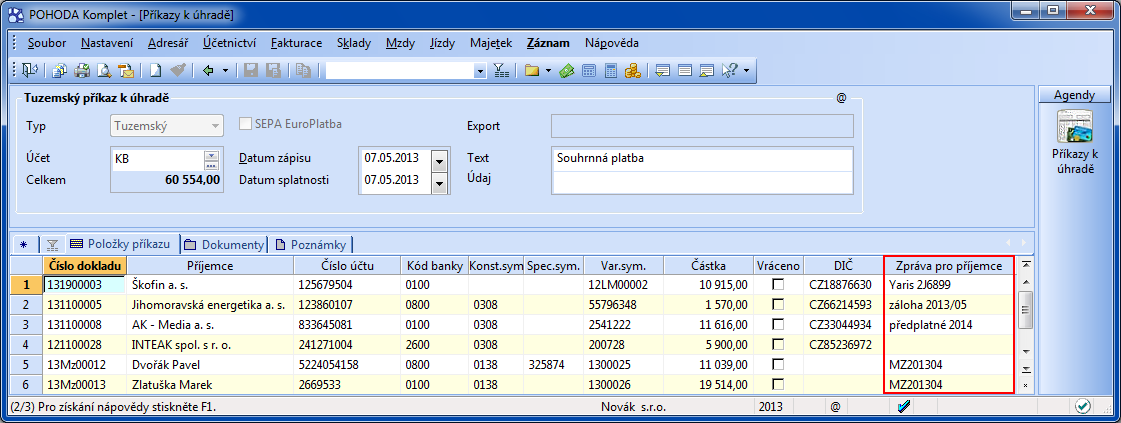
Task: Click the copy documents toolbar icon
Action: pos(61,70)
